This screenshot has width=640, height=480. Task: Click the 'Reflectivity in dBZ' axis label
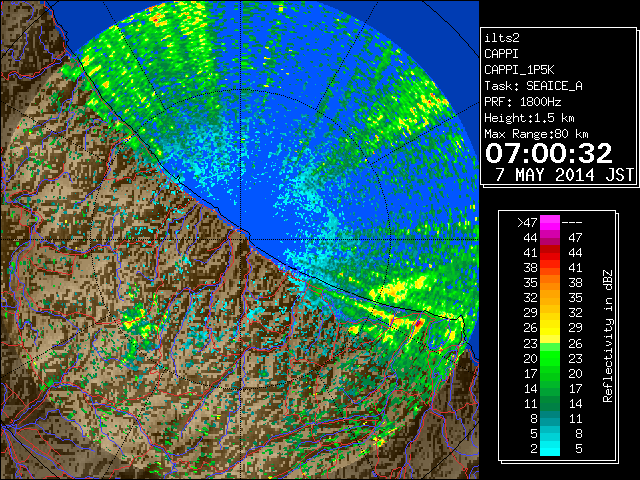pyautogui.click(x=607, y=336)
